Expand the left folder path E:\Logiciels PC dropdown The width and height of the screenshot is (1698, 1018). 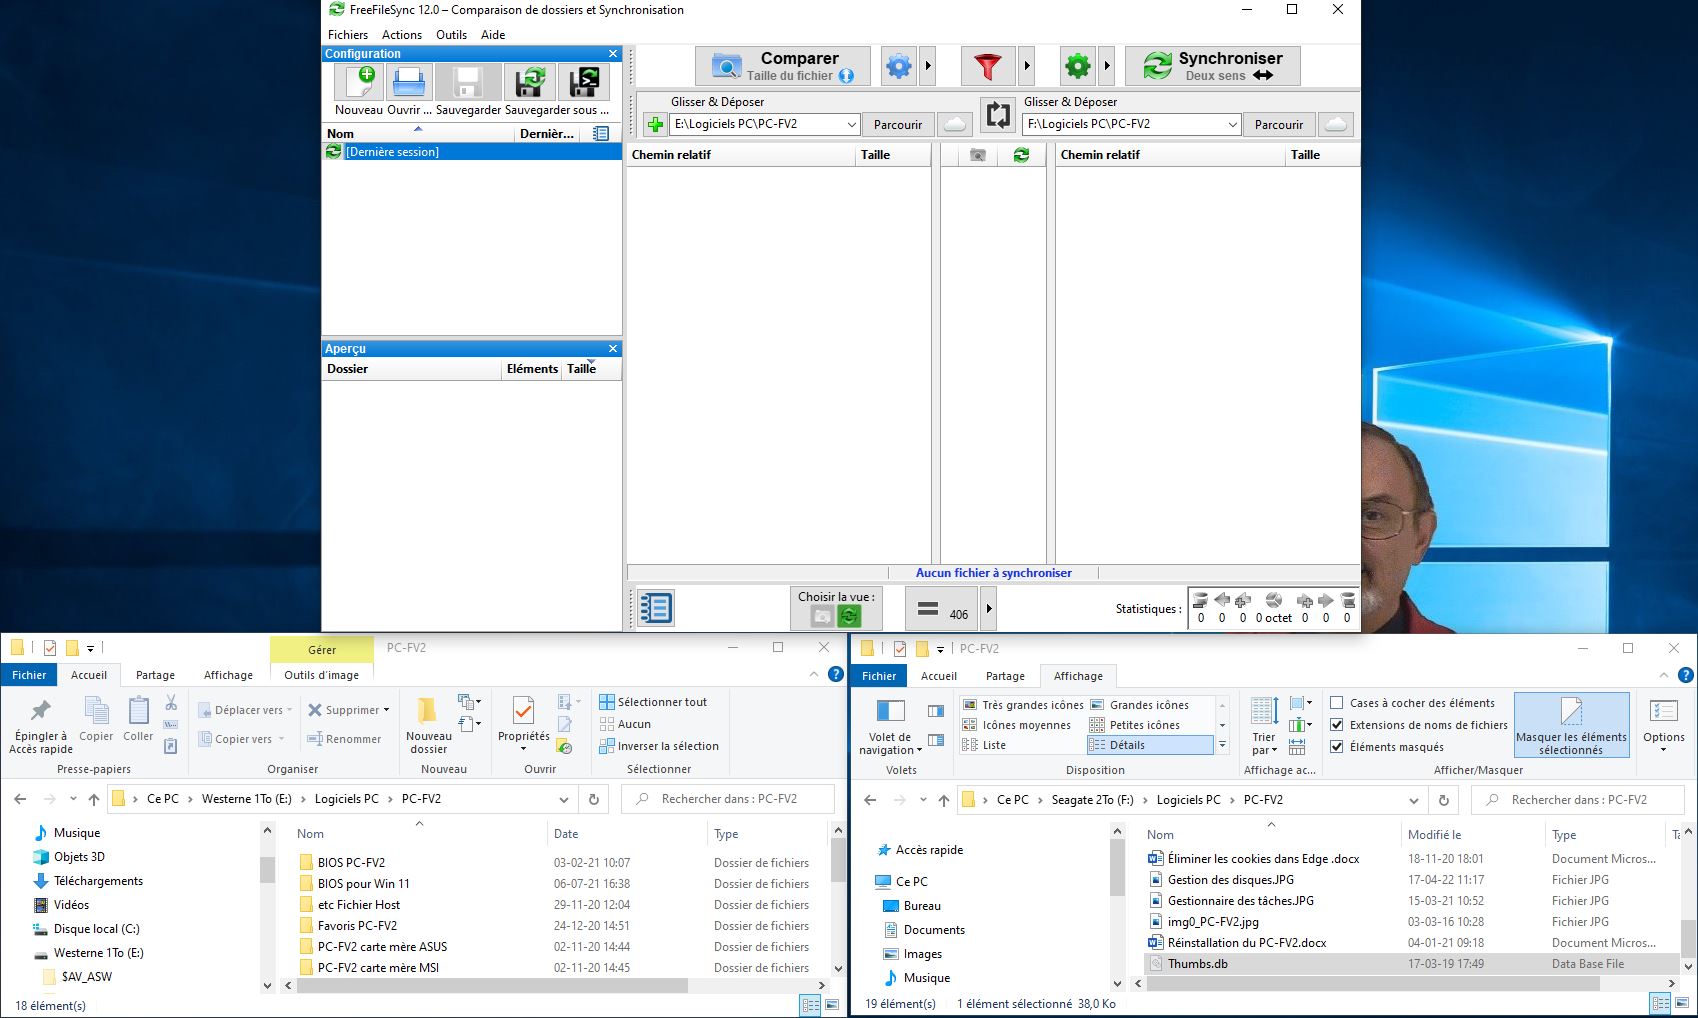click(852, 125)
